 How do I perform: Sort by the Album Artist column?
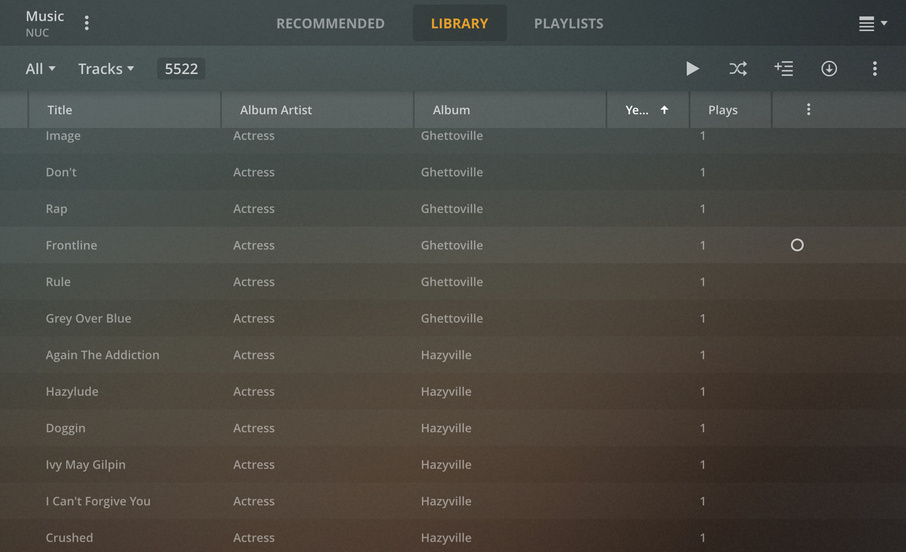[317, 110]
